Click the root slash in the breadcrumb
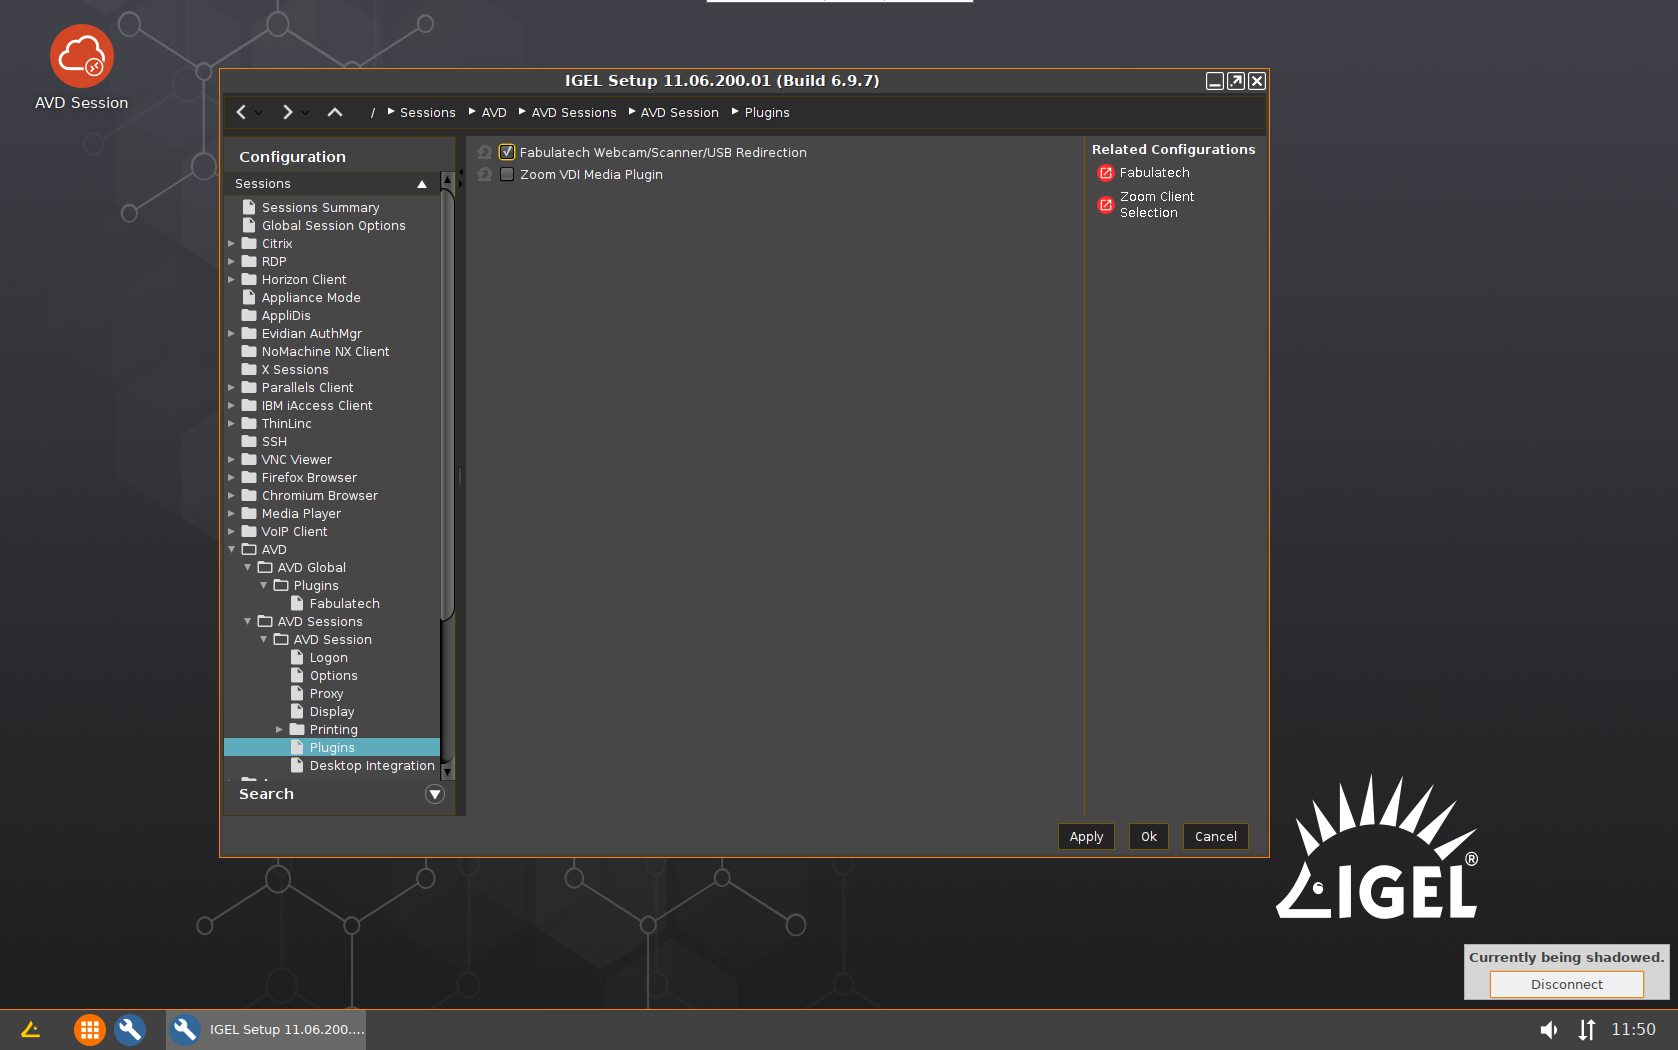1678x1050 pixels. coord(373,113)
